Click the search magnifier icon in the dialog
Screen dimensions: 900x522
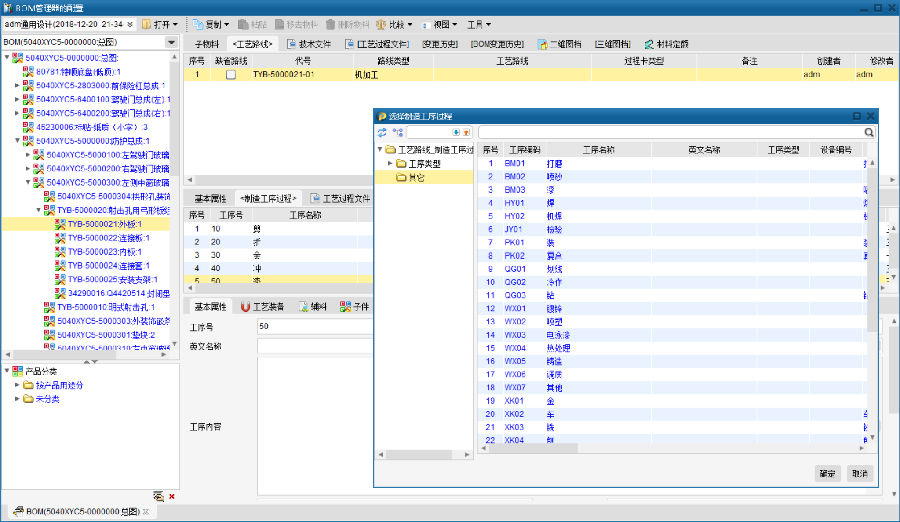pyautogui.click(x=869, y=132)
